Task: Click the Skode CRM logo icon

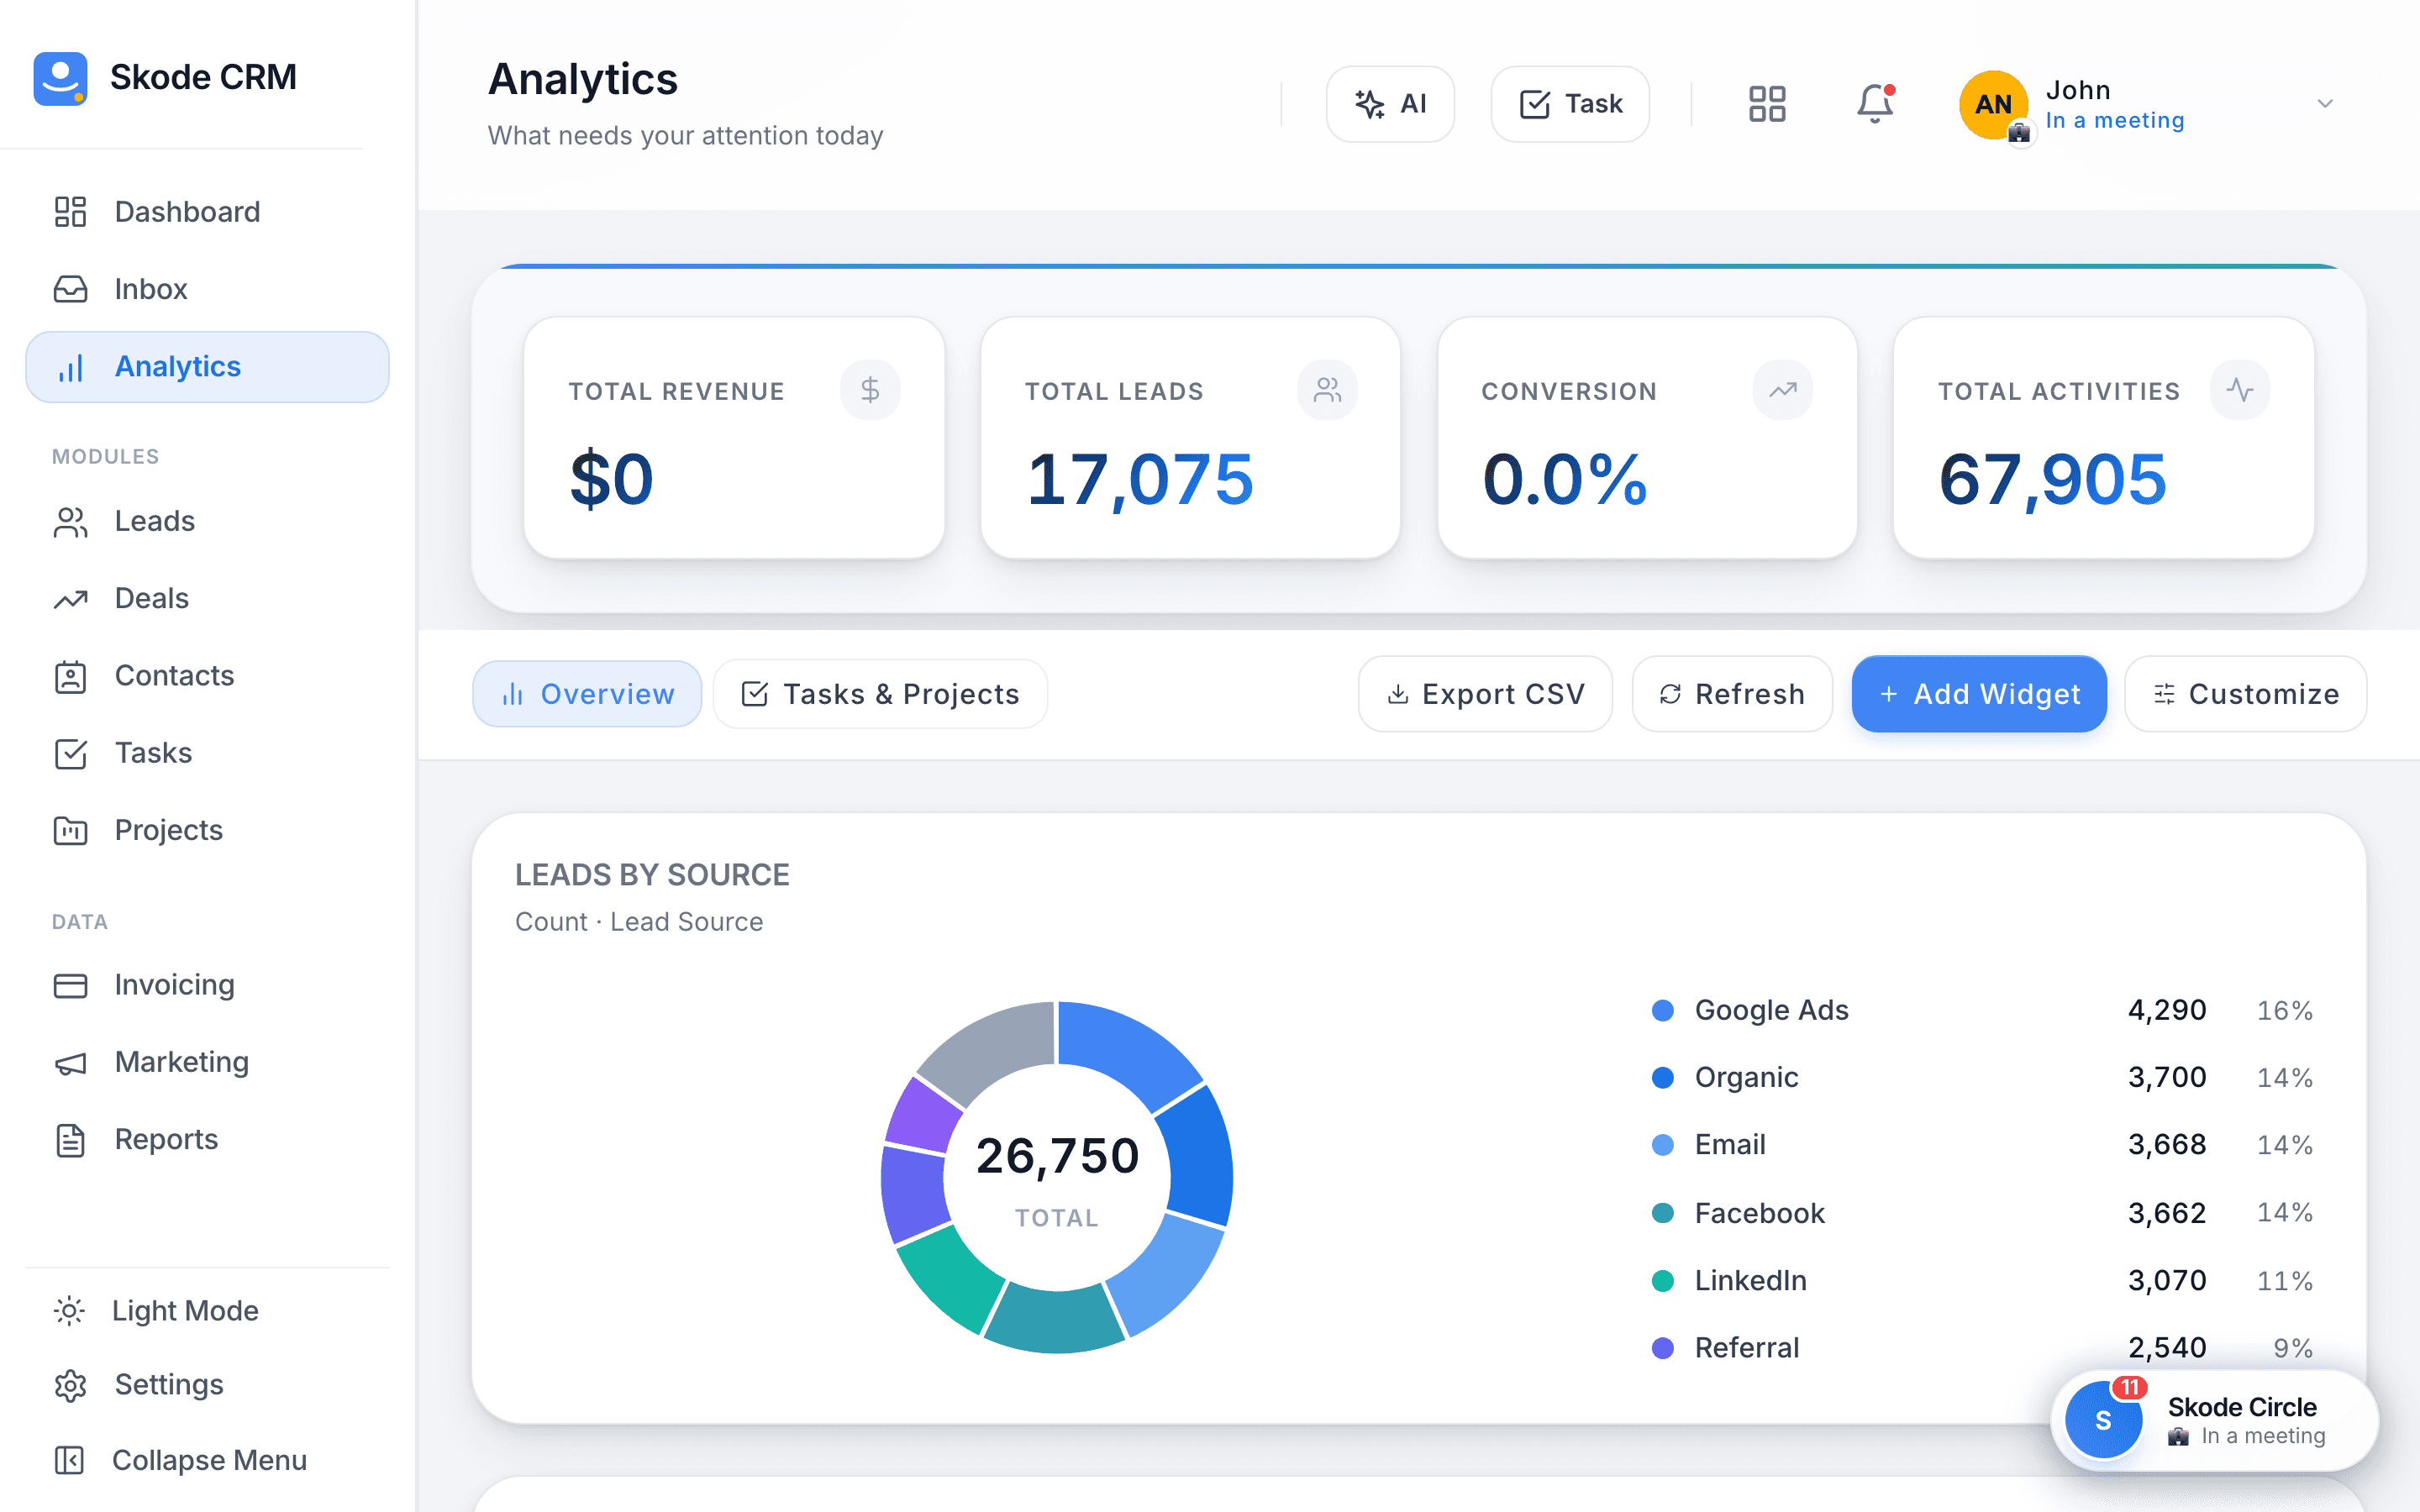Action: (60, 78)
